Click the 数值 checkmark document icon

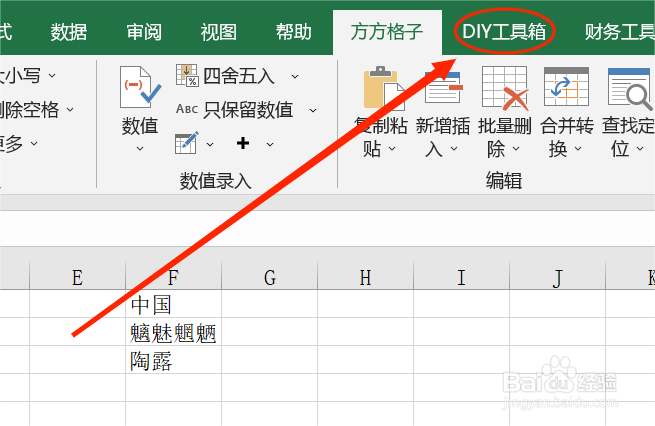(140, 88)
